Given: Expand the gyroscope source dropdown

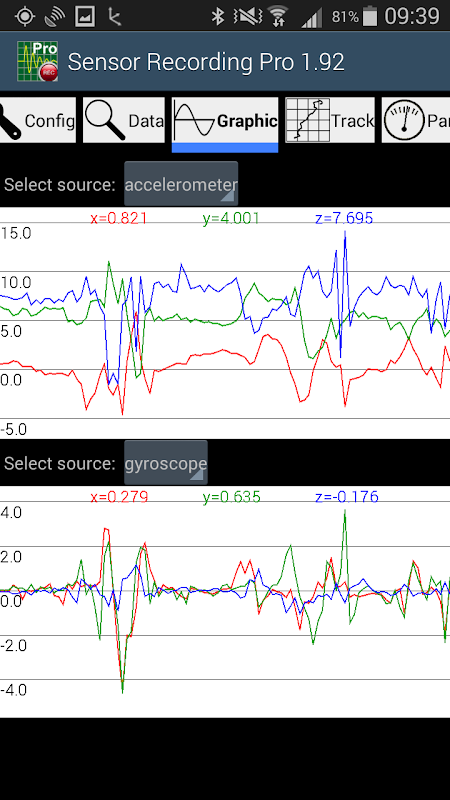Looking at the screenshot, I should pos(166,463).
